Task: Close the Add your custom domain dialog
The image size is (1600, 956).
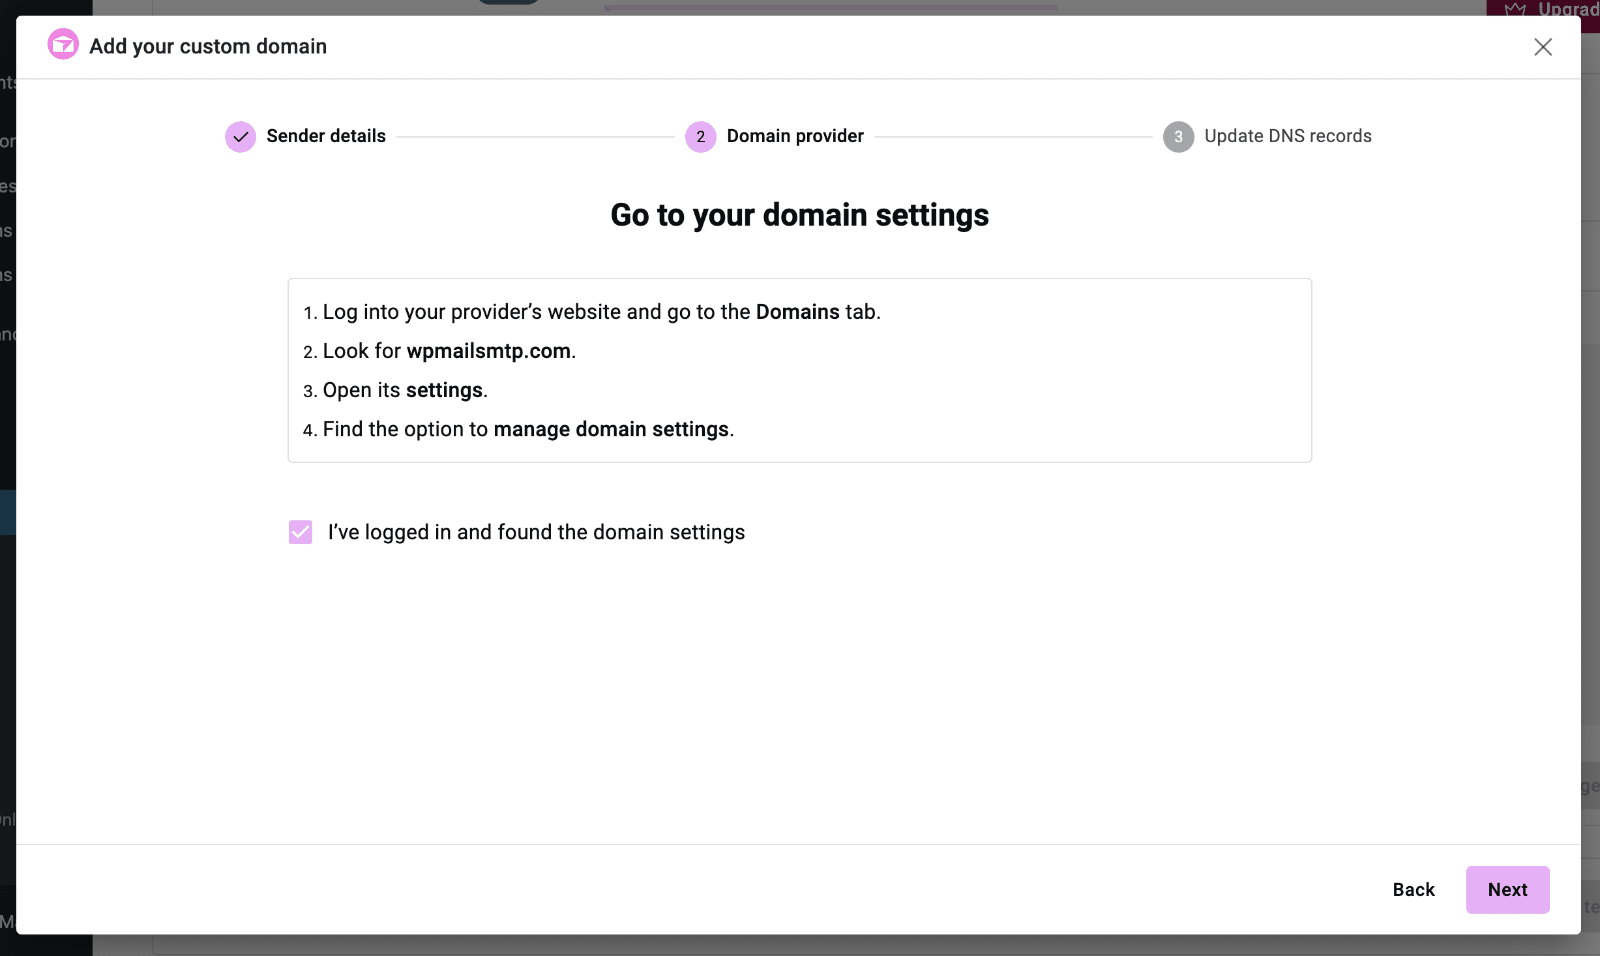Action: click(x=1543, y=47)
